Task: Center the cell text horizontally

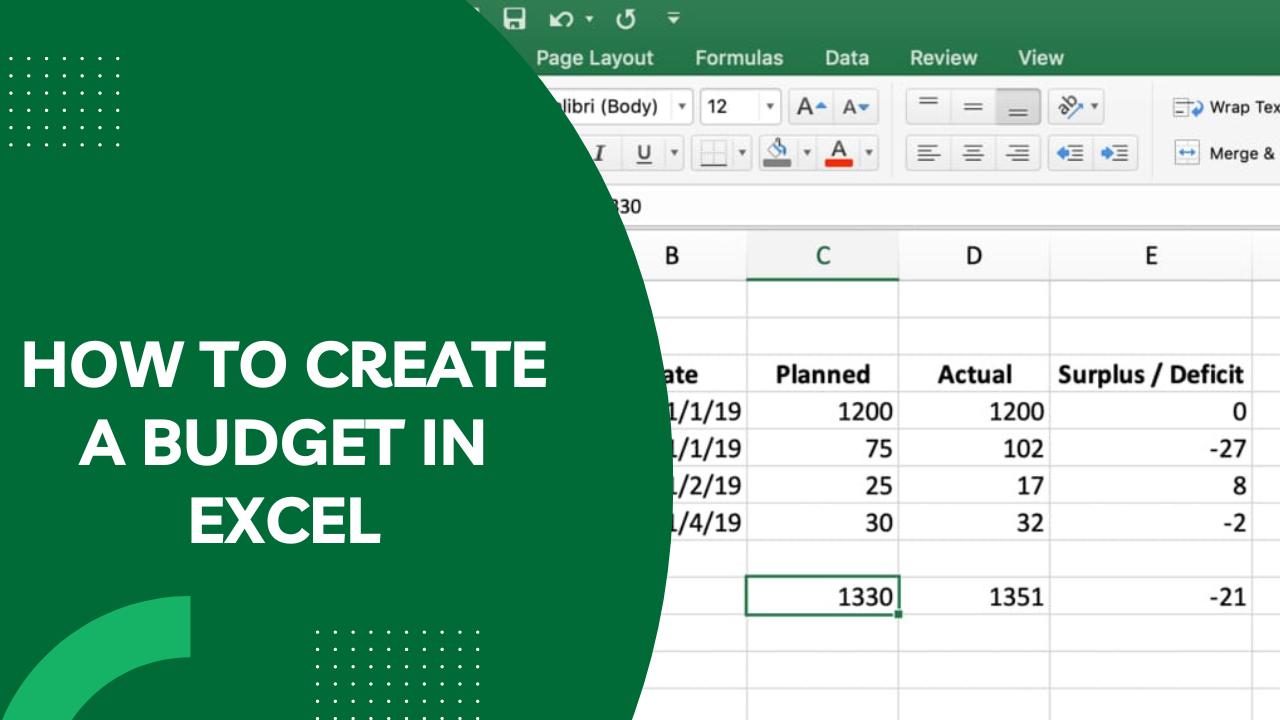Action: (973, 153)
